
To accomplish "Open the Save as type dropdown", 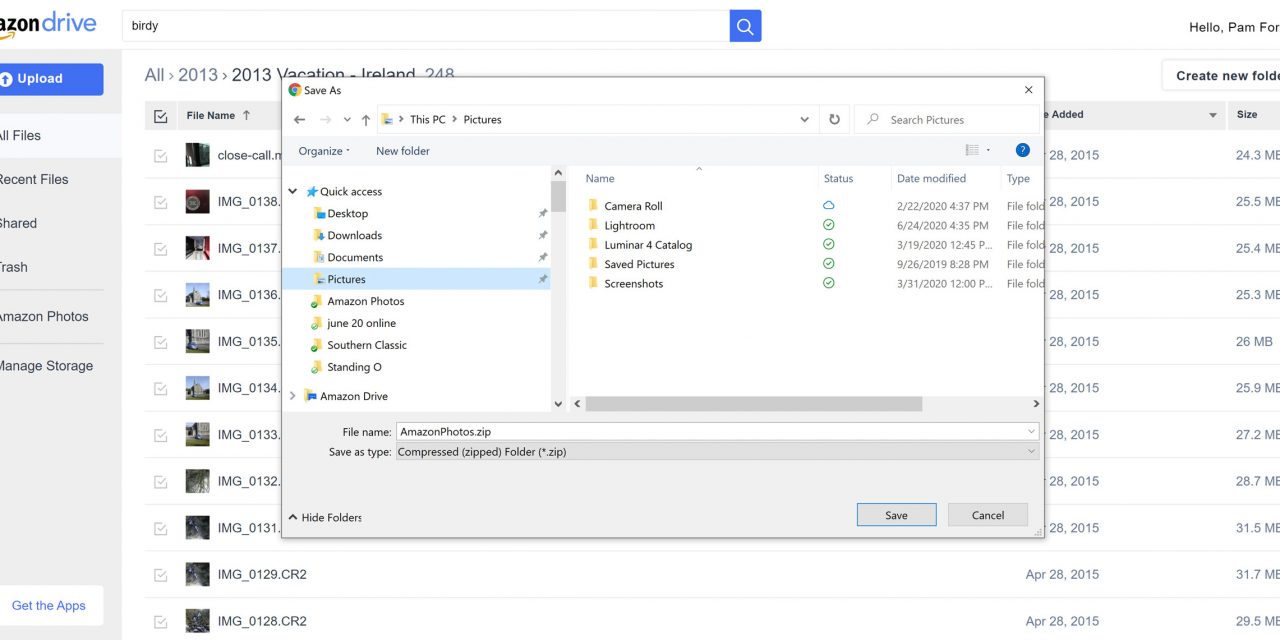I will pyautogui.click(x=717, y=452).
